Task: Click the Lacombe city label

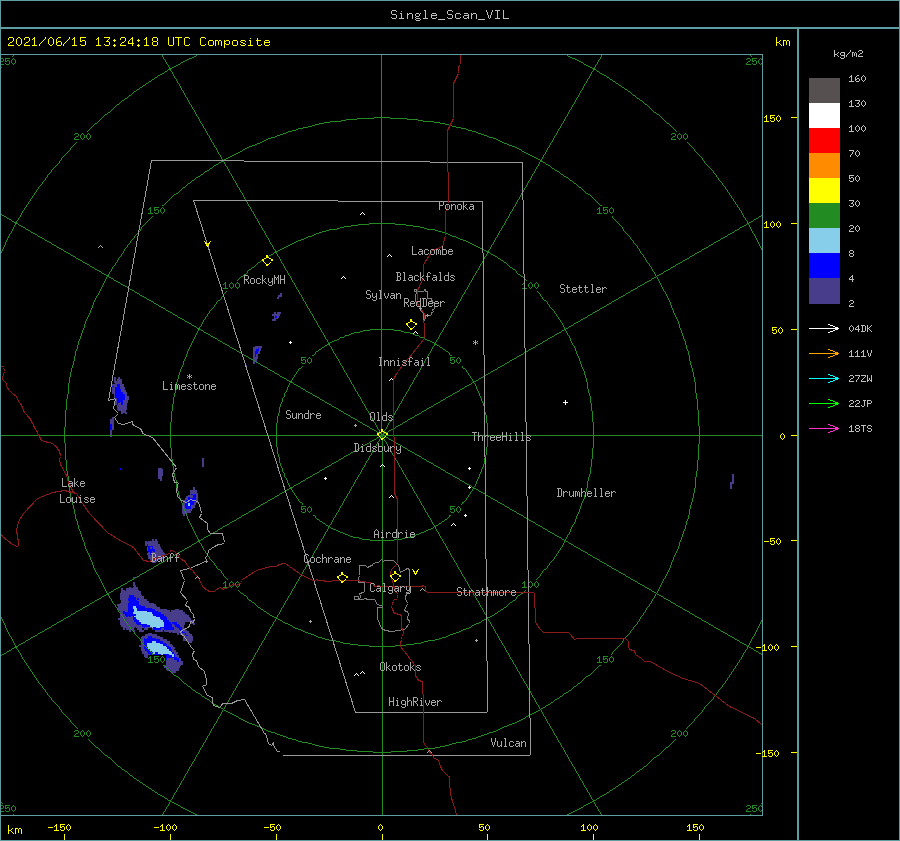Action: pyautogui.click(x=432, y=251)
